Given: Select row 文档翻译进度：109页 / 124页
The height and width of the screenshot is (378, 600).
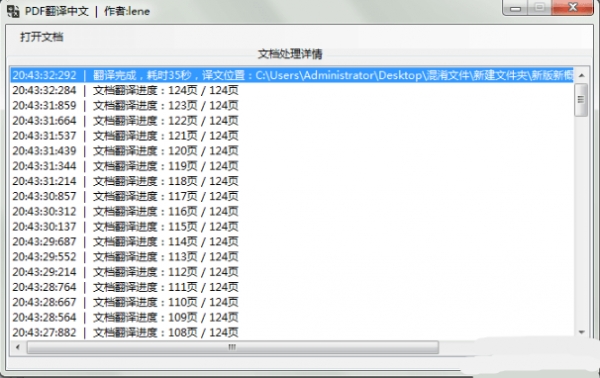Looking at the screenshot, I should coord(292,317).
